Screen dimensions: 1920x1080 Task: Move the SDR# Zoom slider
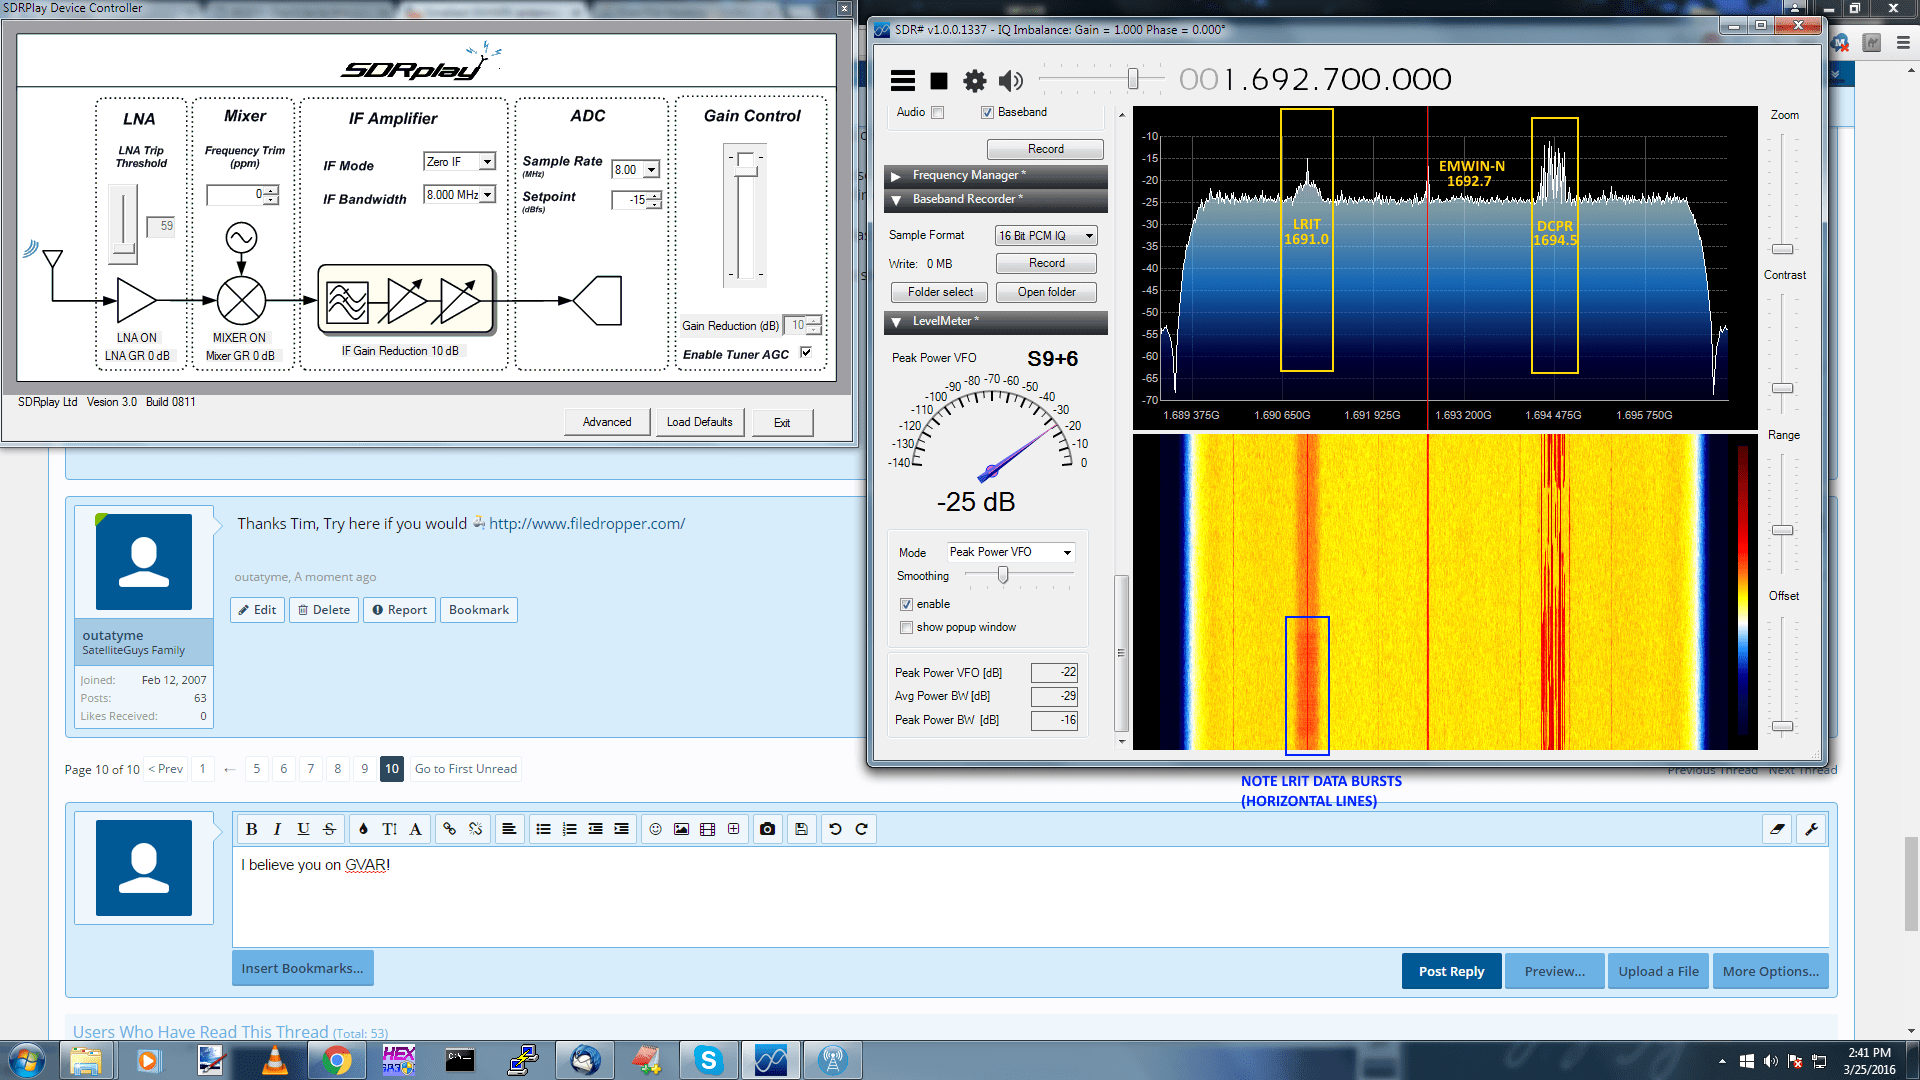click(x=1783, y=249)
